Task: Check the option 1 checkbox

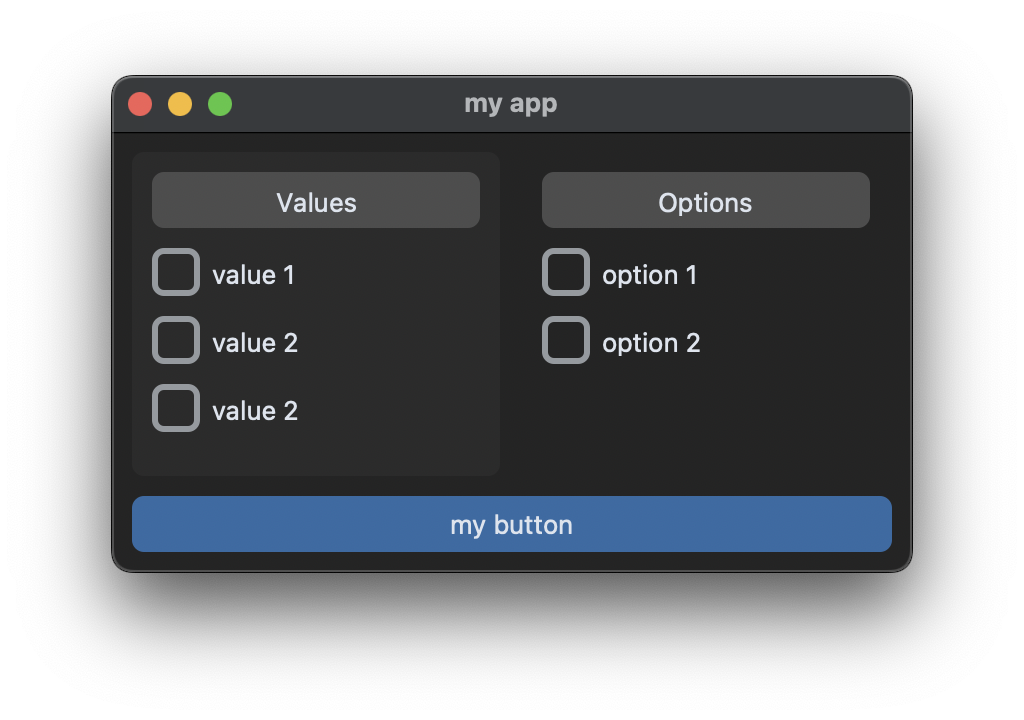Action: [x=566, y=272]
